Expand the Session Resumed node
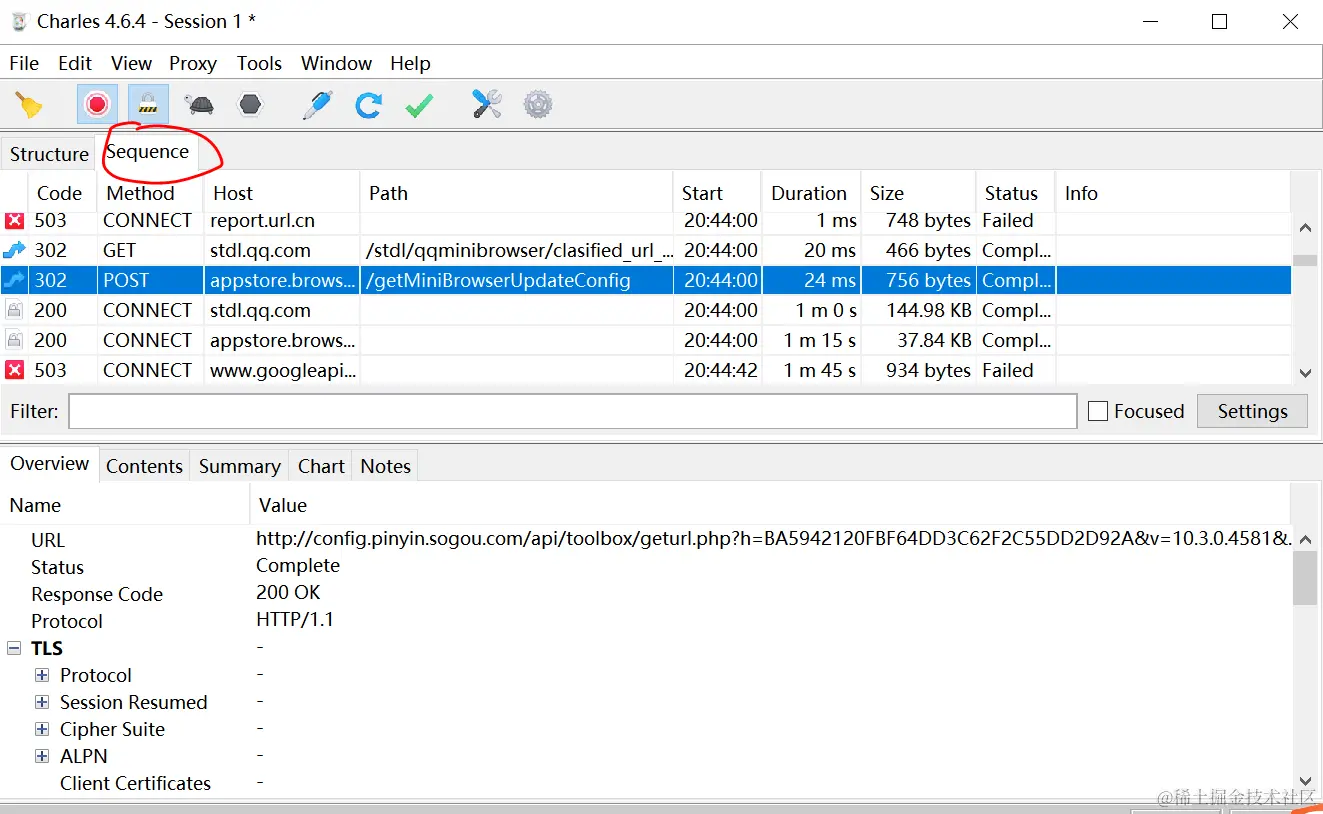This screenshot has height=814, width=1323. pos(42,703)
